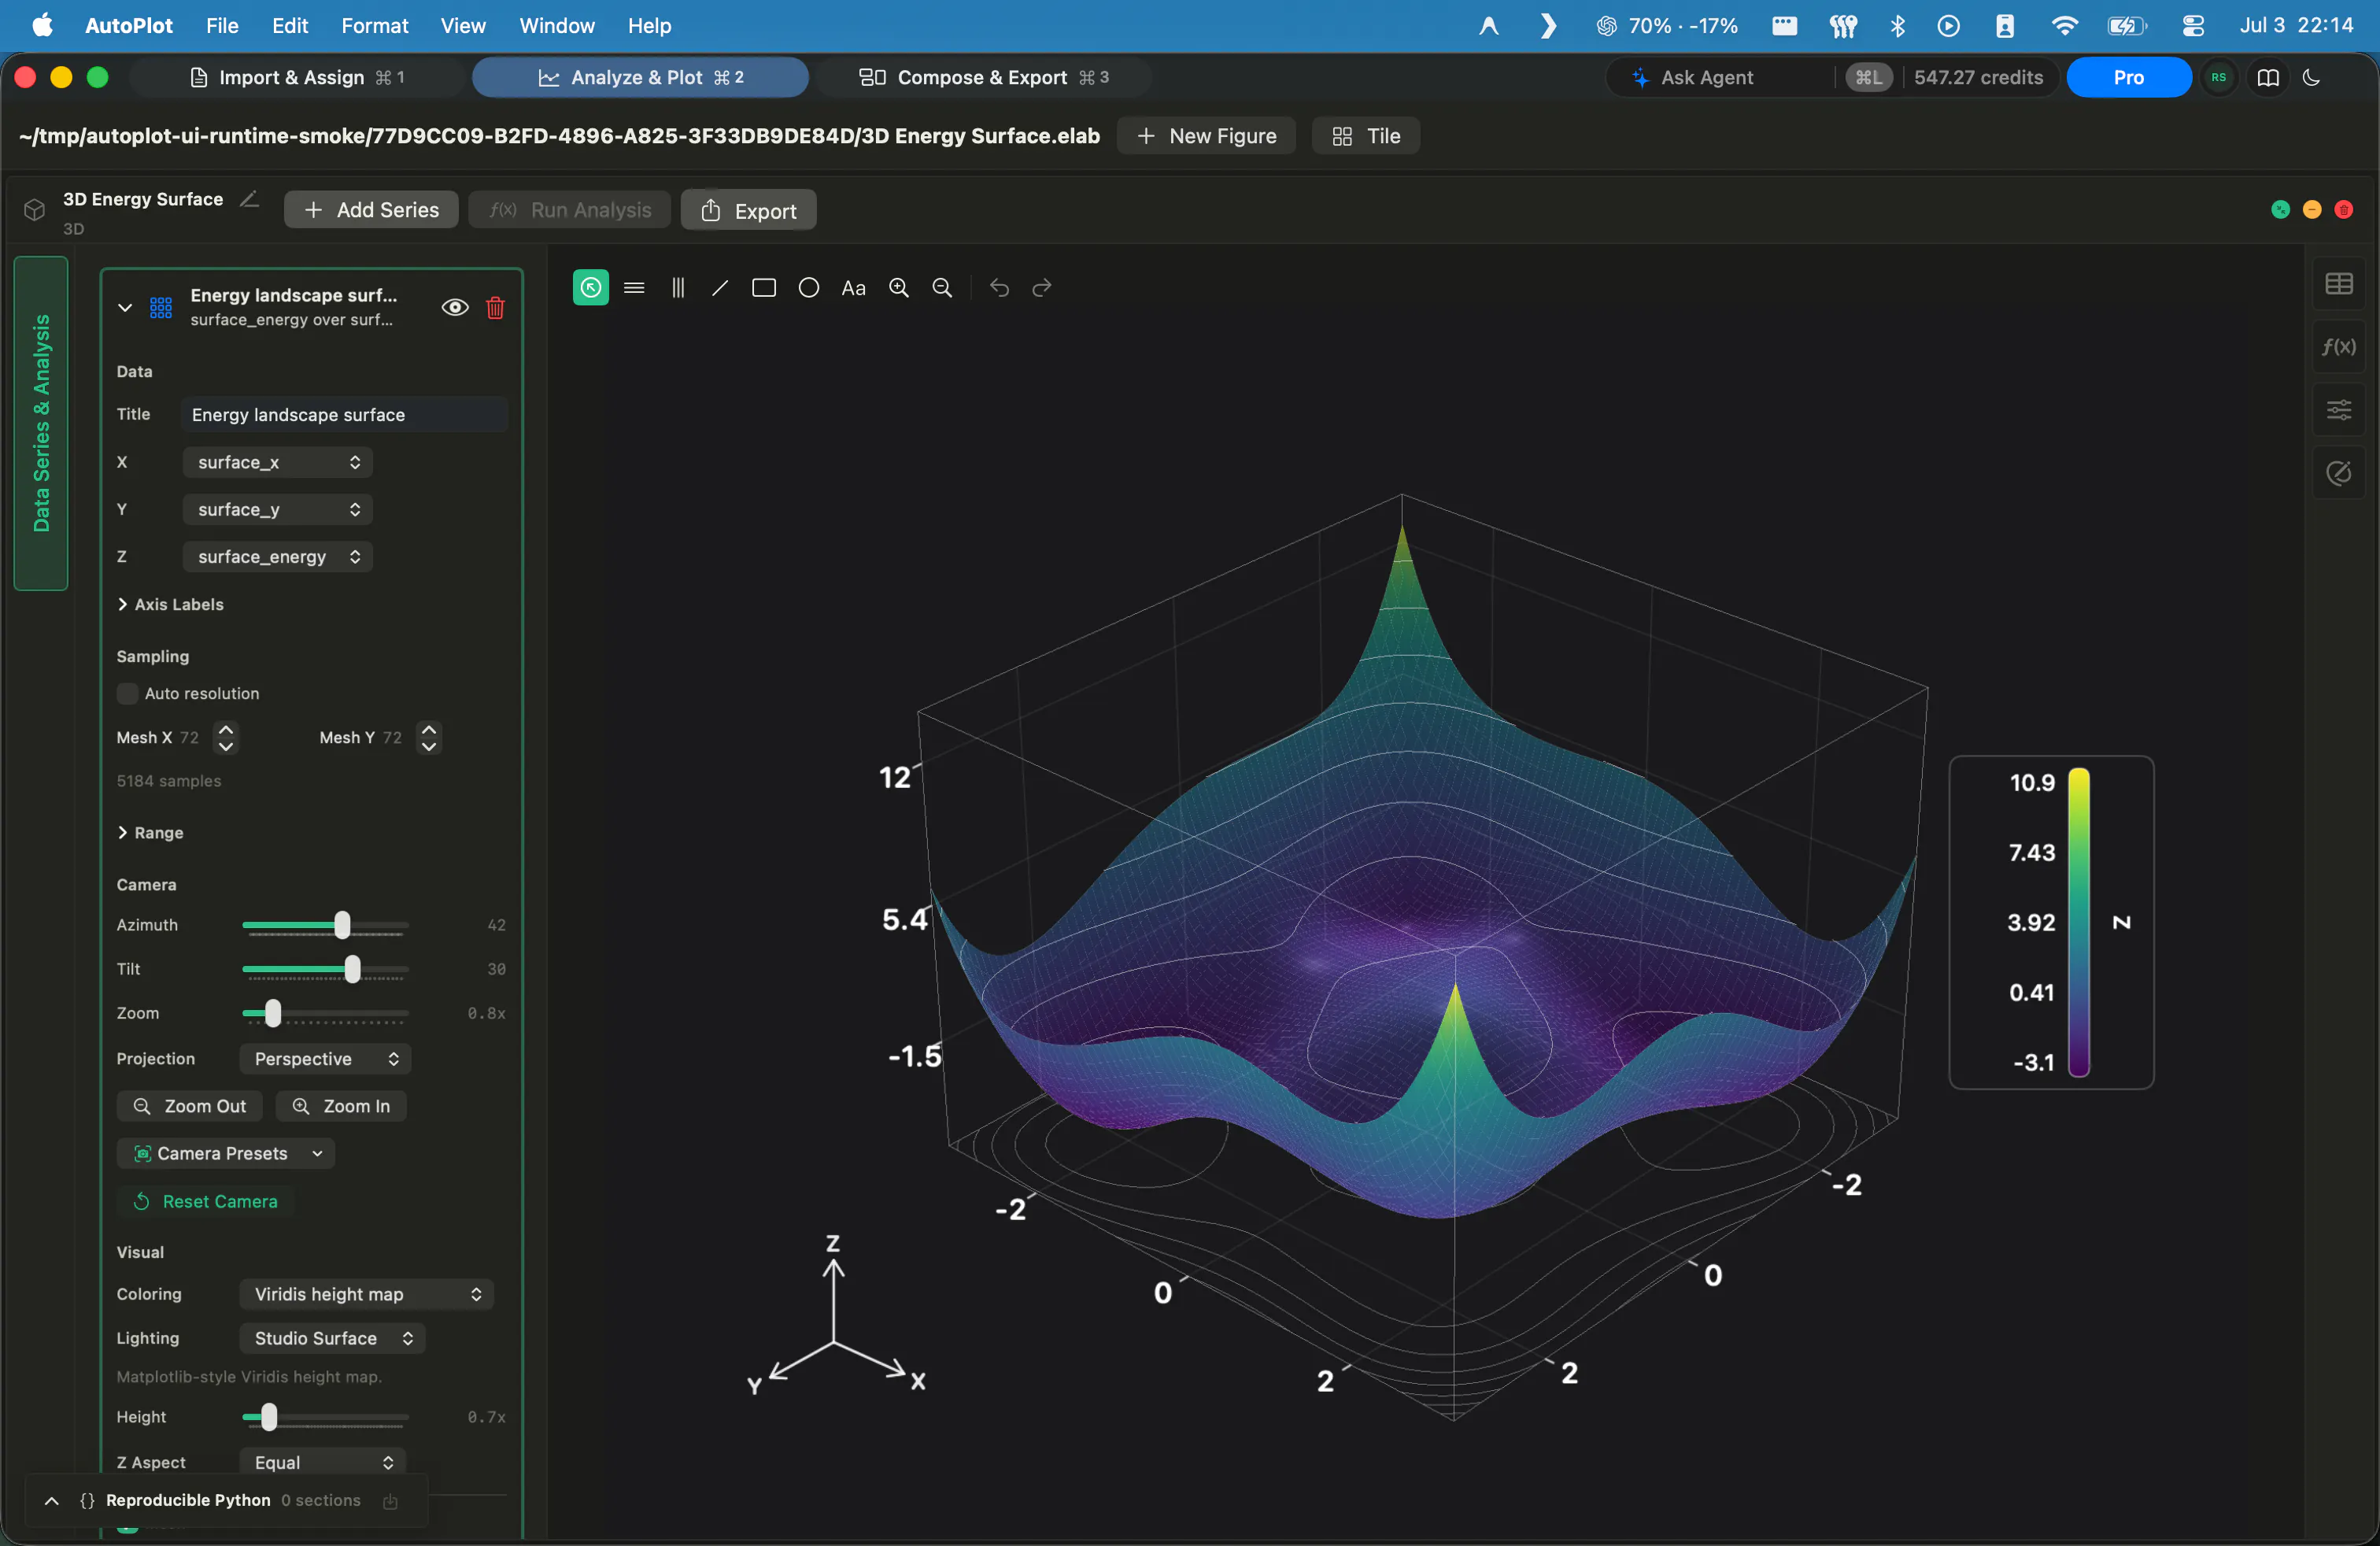This screenshot has height=1546, width=2380.
Task: Open the data table panel icon
Action: tap(2339, 284)
